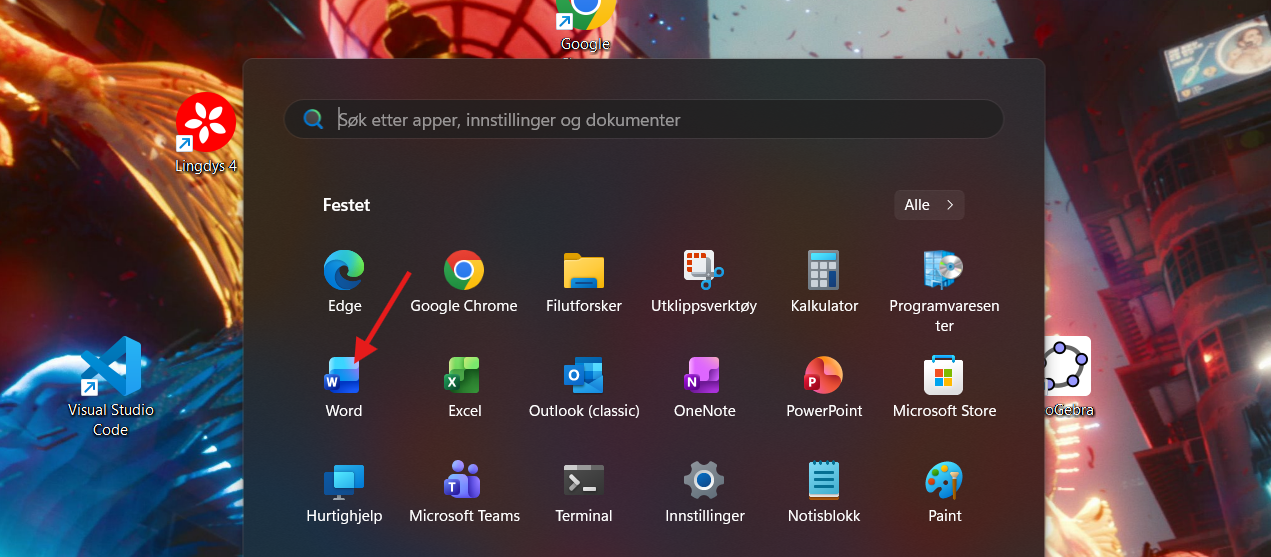The height and width of the screenshot is (557, 1271).
Task: Open Notisblokk notepad
Action: [x=824, y=481]
